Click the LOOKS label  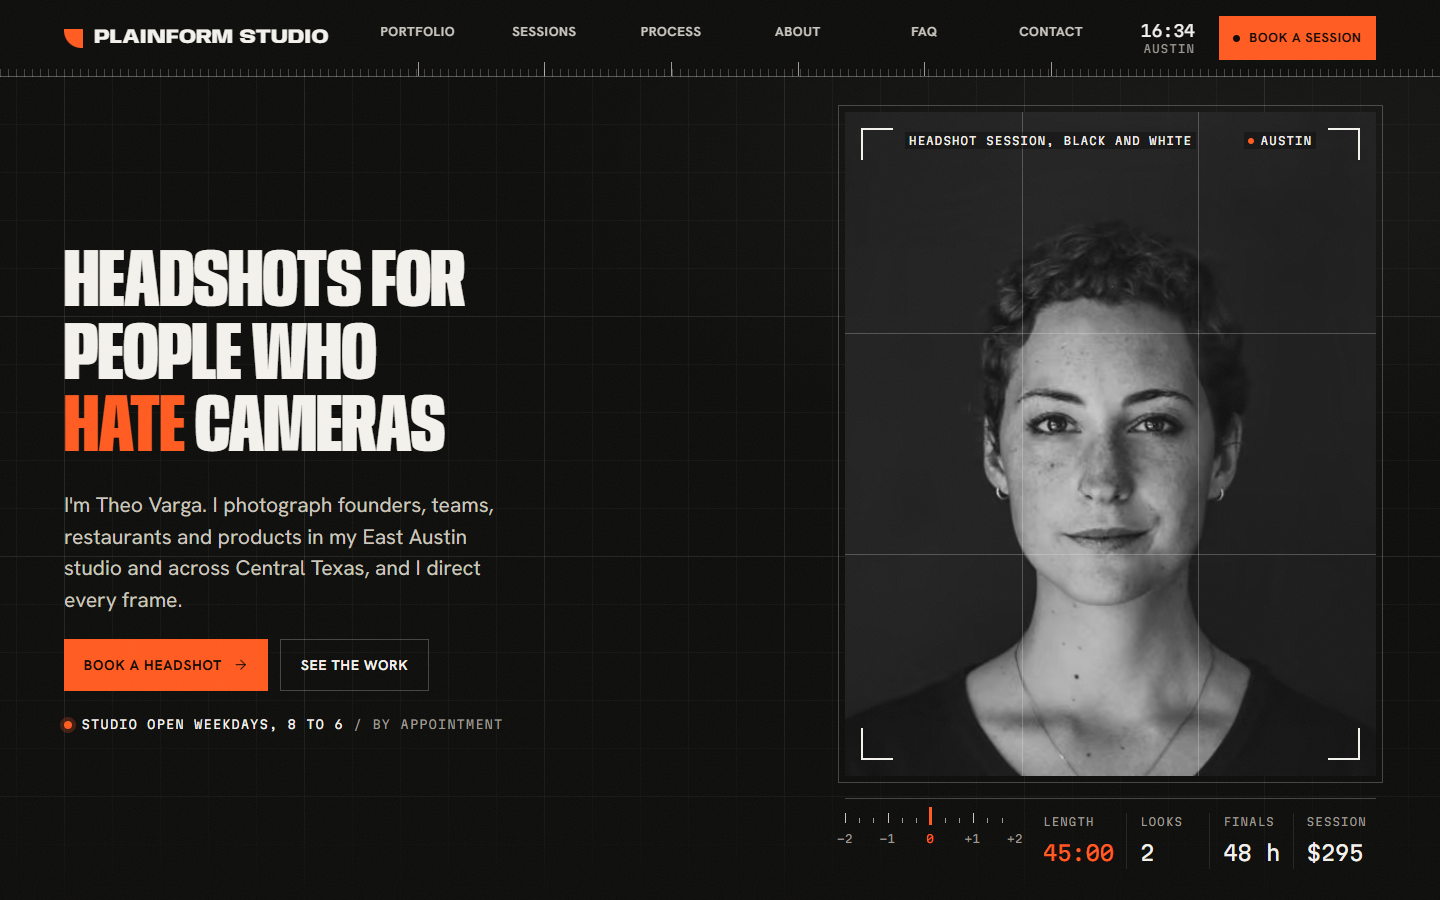[x=1161, y=822]
